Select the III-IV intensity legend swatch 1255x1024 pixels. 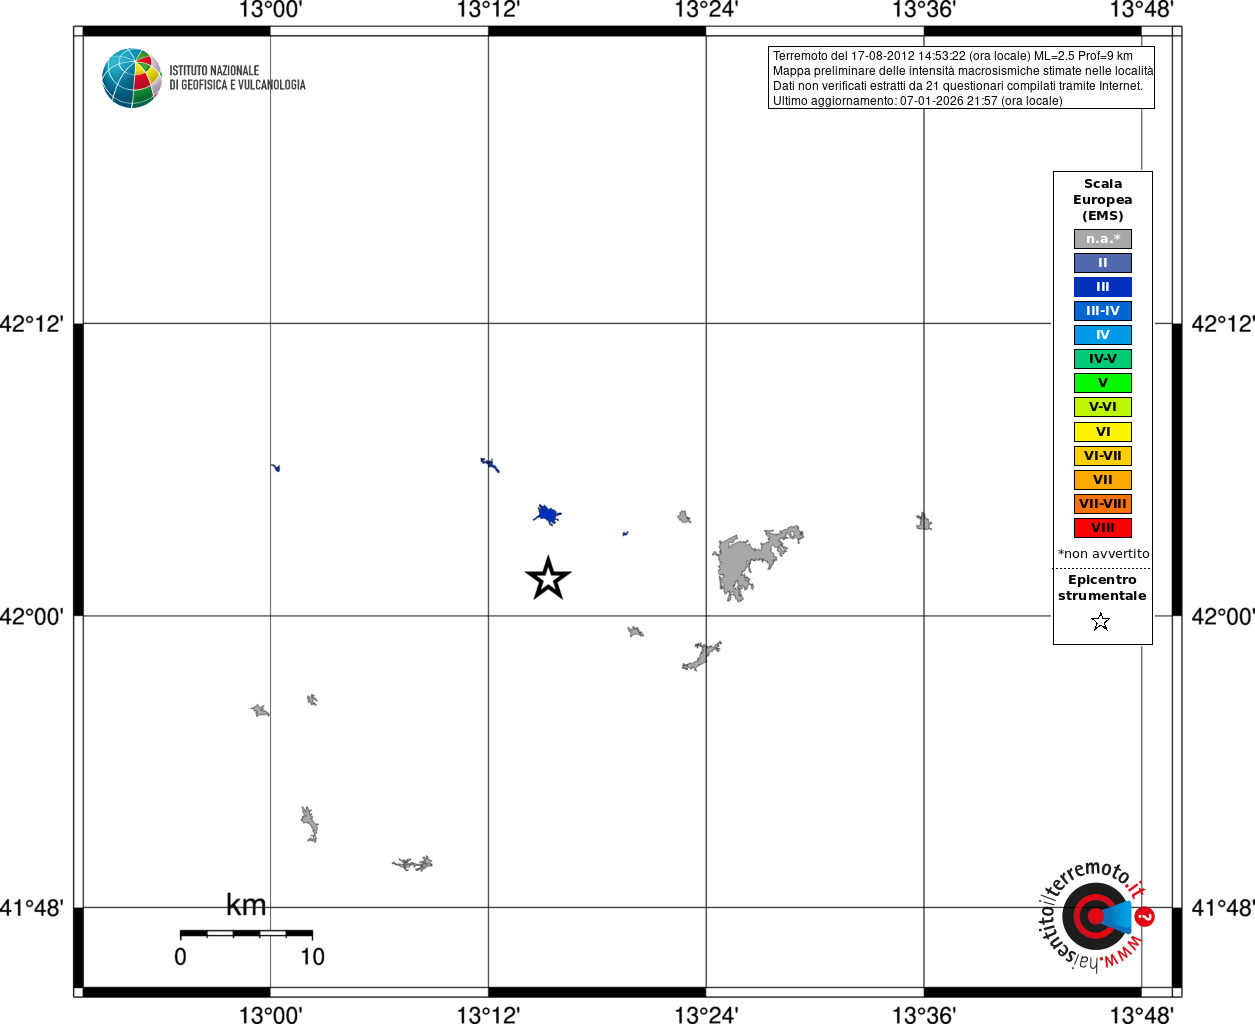(x=1103, y=311)
